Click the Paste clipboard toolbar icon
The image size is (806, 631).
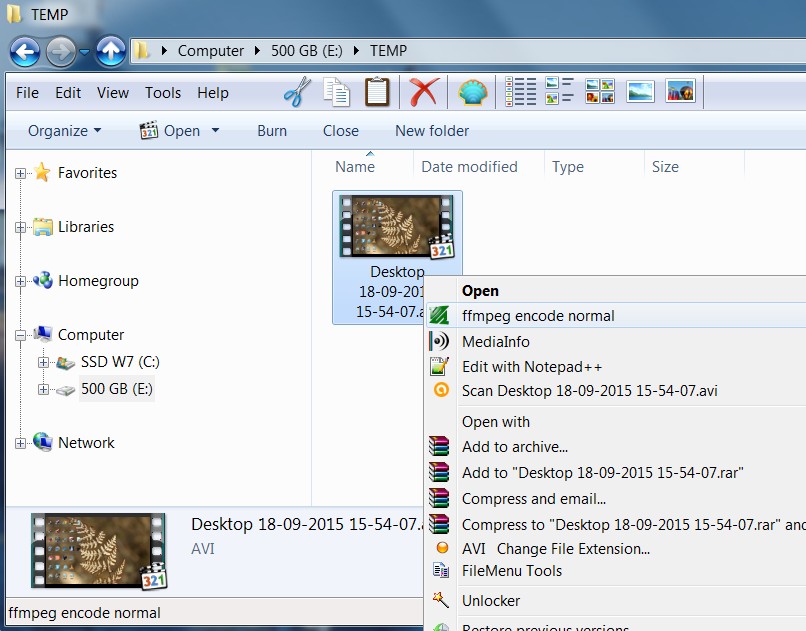377,92
